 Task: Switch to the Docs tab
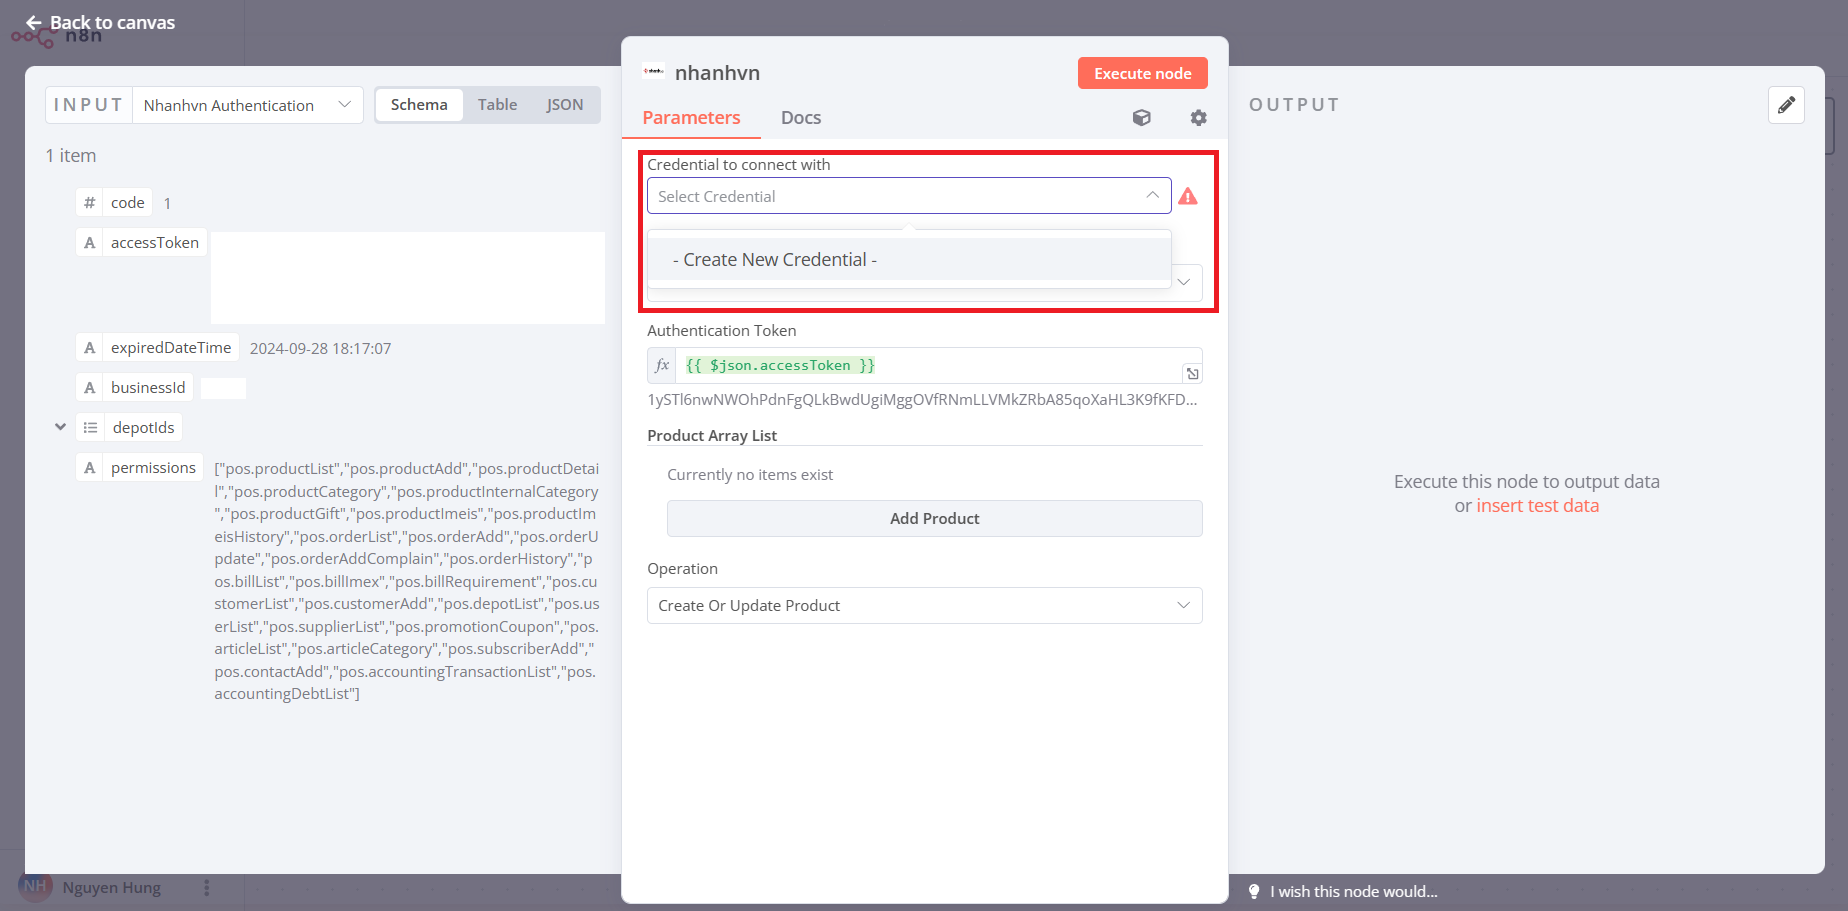(x=800, y=118)
